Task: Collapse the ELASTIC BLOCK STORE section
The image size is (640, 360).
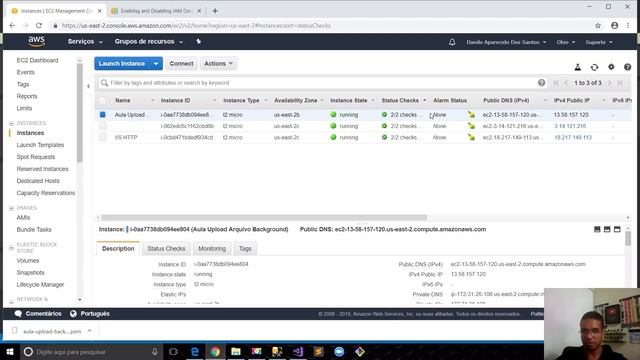Action: (x=11, y=248)
